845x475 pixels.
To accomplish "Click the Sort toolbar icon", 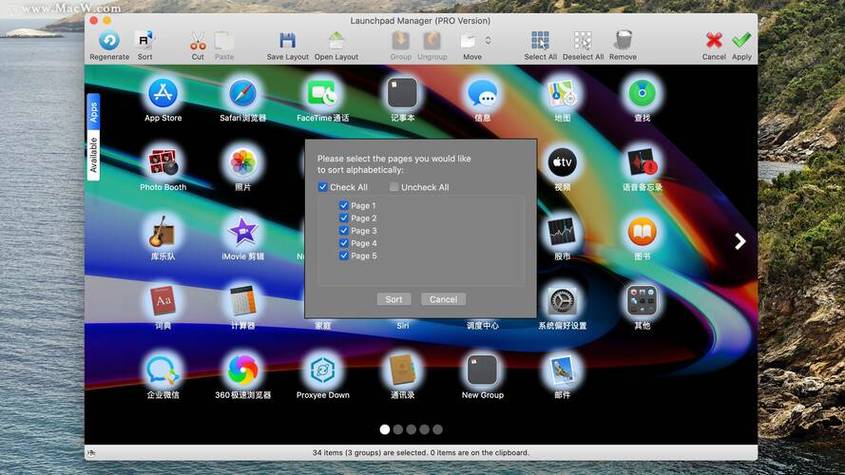I will [x=144, y=40].
